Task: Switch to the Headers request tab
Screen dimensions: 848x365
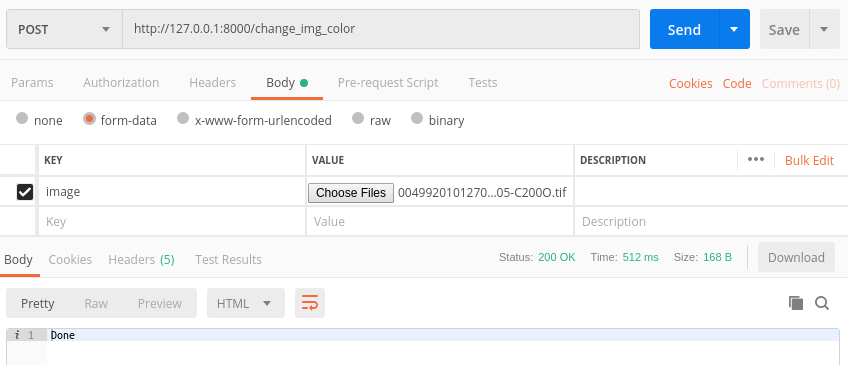Action: click(x=213, y=83)
